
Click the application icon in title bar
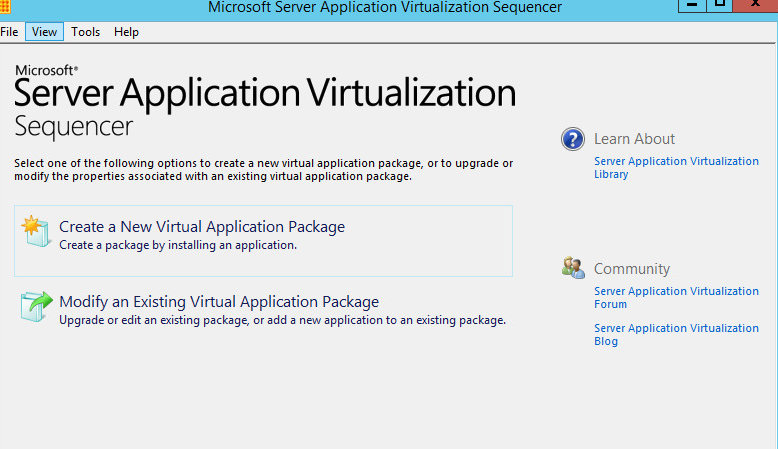(5, 6)
